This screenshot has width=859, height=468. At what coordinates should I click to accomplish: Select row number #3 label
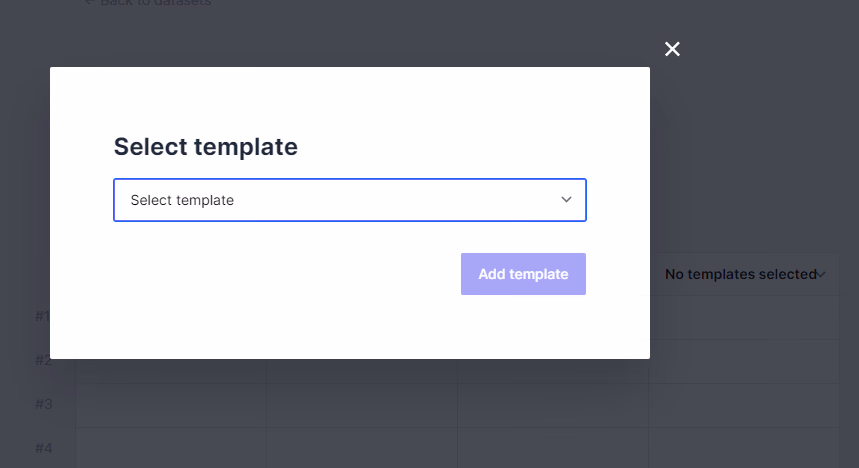[43, 404]
